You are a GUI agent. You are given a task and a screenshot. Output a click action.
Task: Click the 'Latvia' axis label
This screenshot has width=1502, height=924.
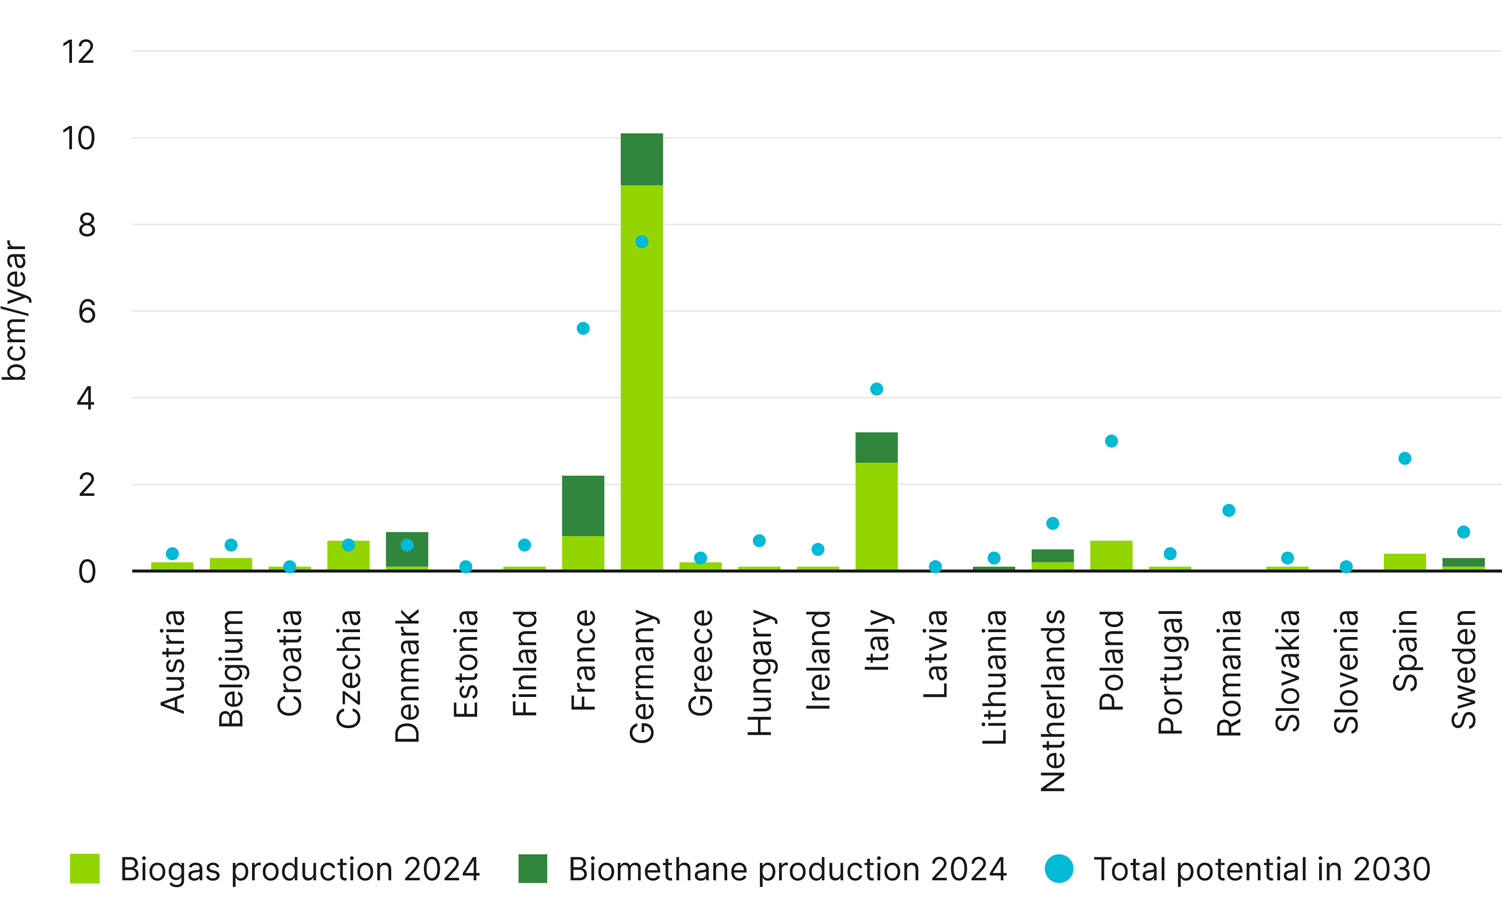(935, 656)
